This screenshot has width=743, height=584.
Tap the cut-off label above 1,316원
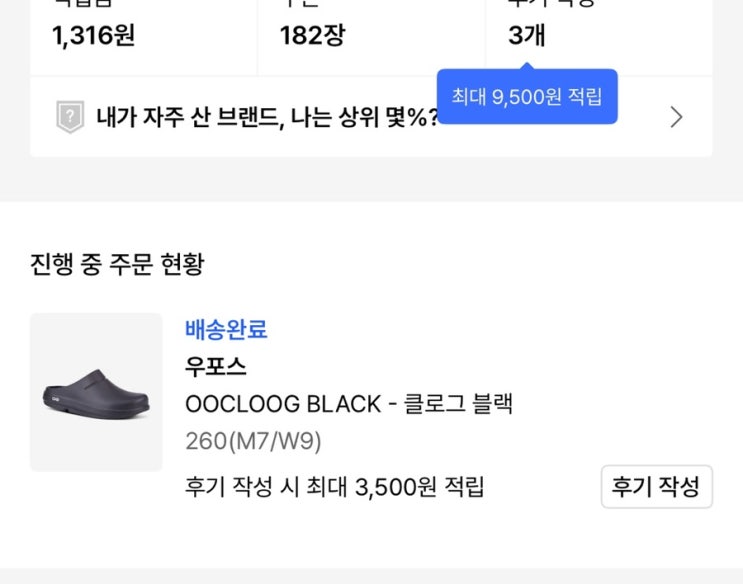81,4
